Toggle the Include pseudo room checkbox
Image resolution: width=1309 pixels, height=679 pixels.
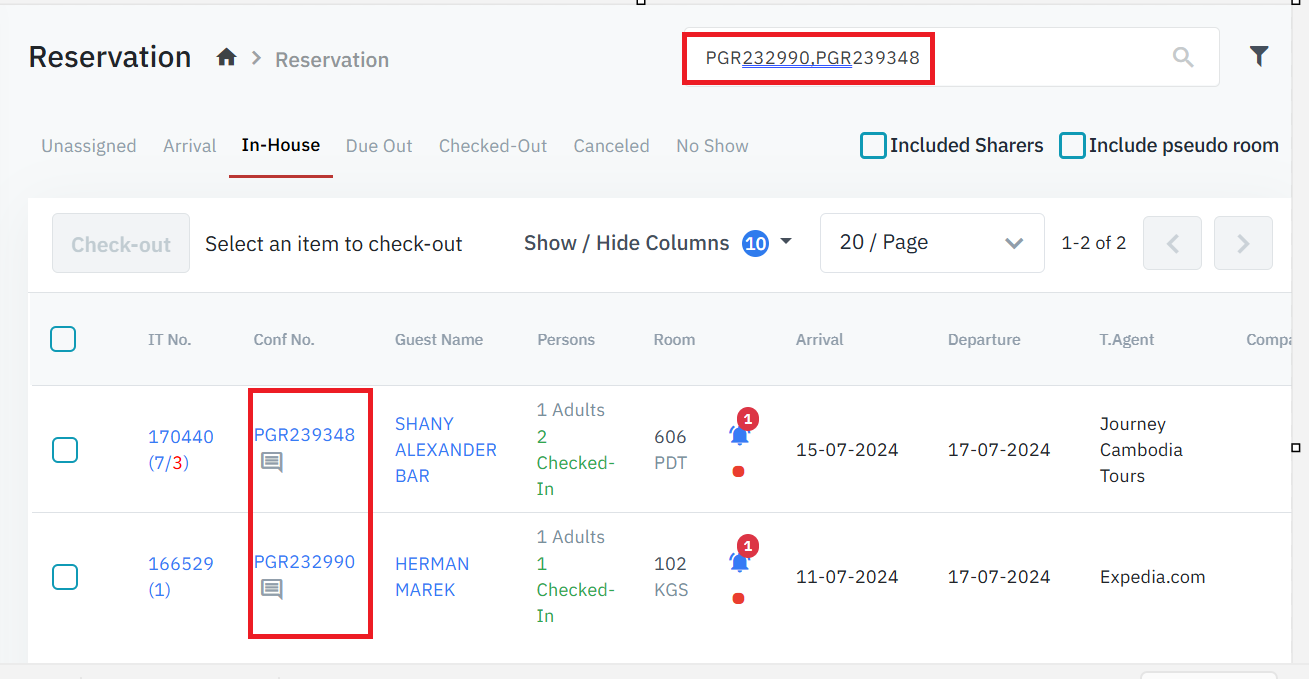[1072, 146]
